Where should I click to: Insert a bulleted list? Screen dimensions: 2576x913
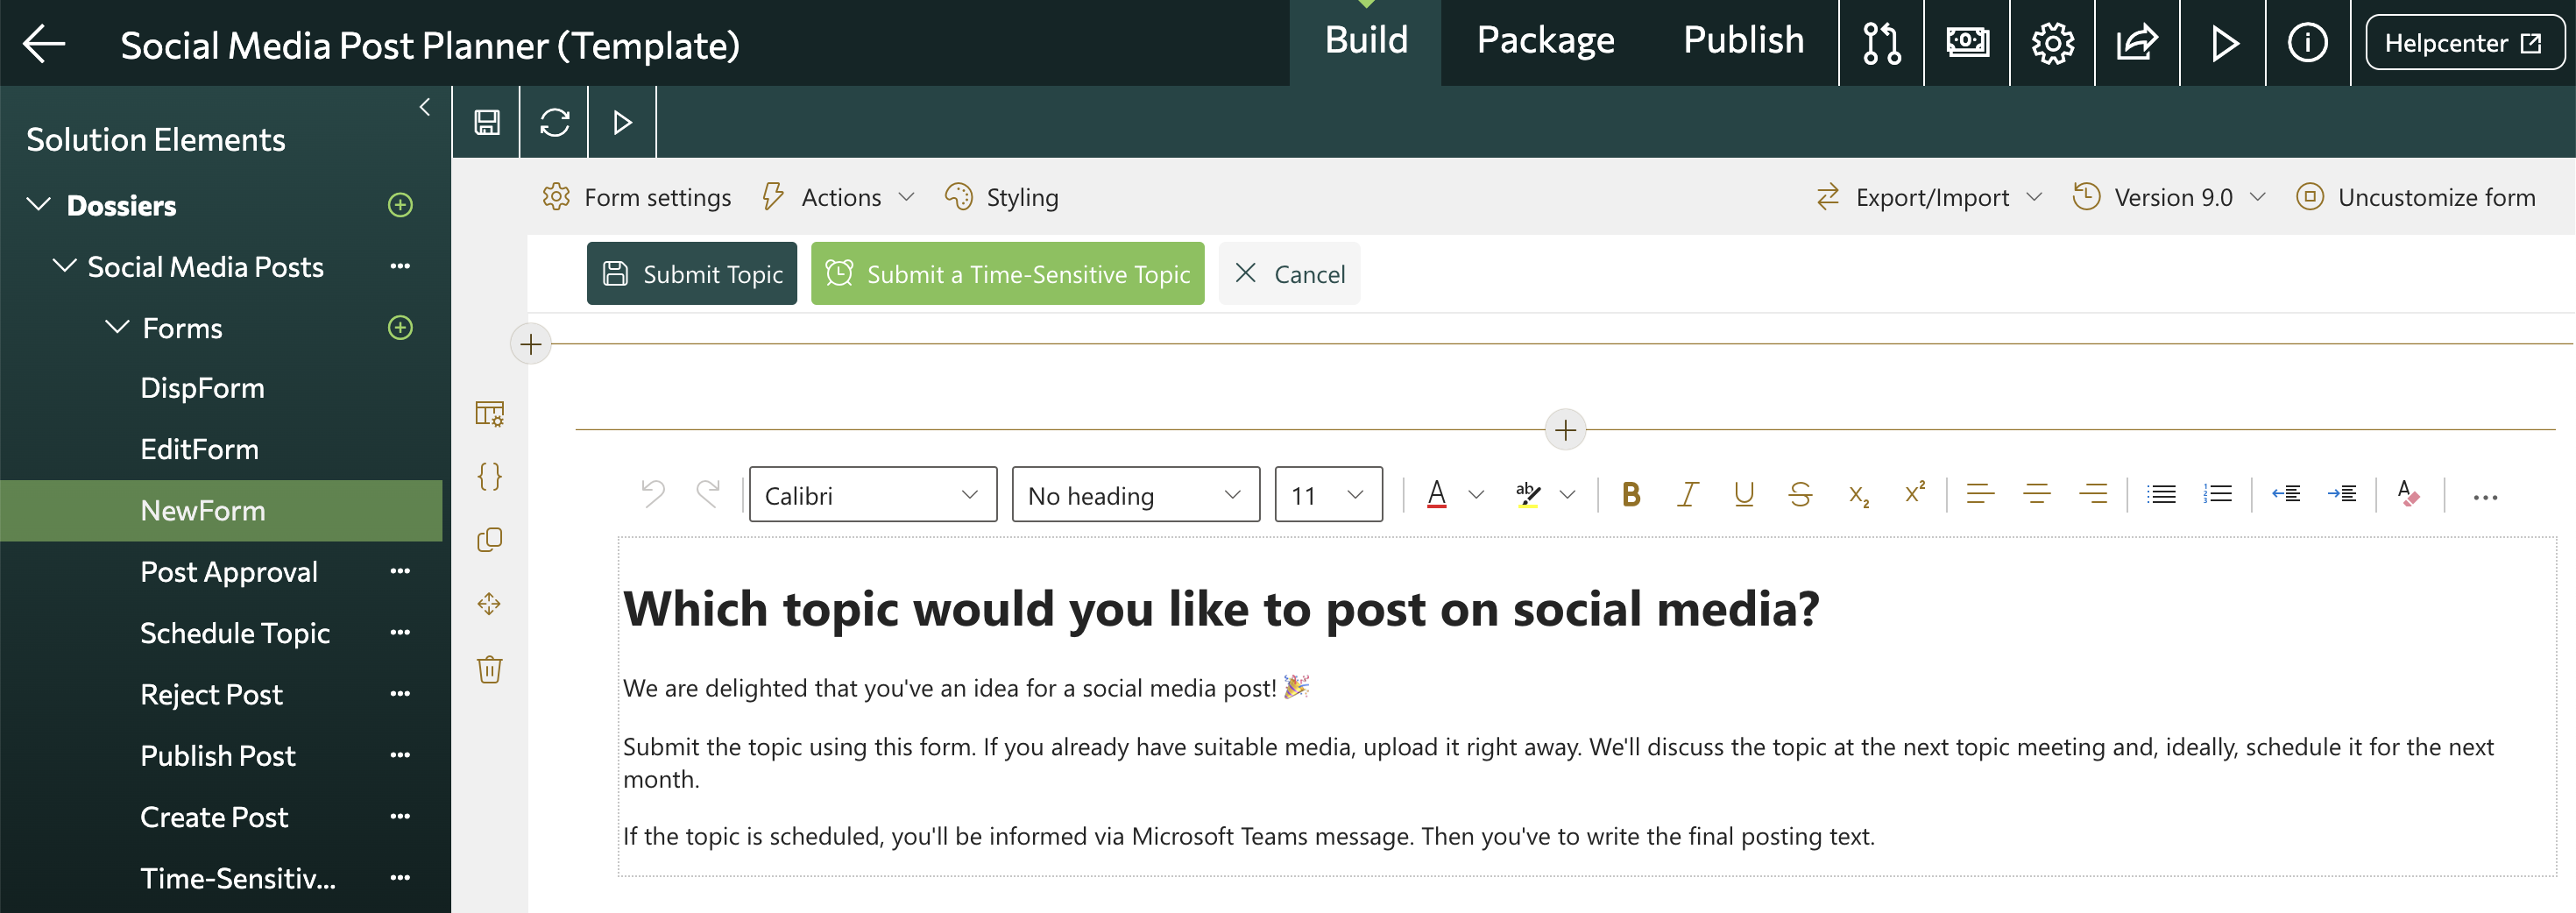click(2162, 494)
